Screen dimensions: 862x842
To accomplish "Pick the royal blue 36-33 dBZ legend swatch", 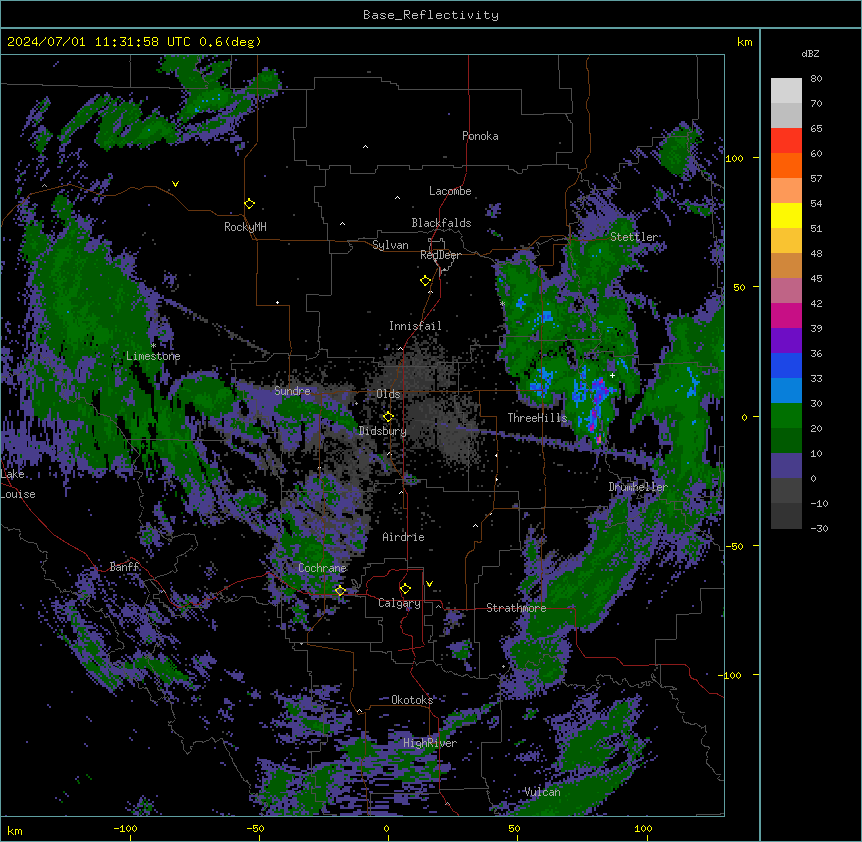I will 786,365.
